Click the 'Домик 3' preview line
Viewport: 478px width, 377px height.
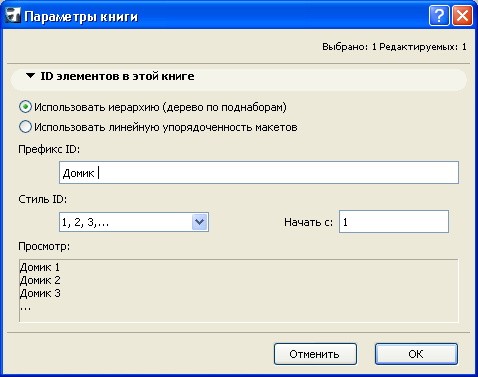[40, 293]
